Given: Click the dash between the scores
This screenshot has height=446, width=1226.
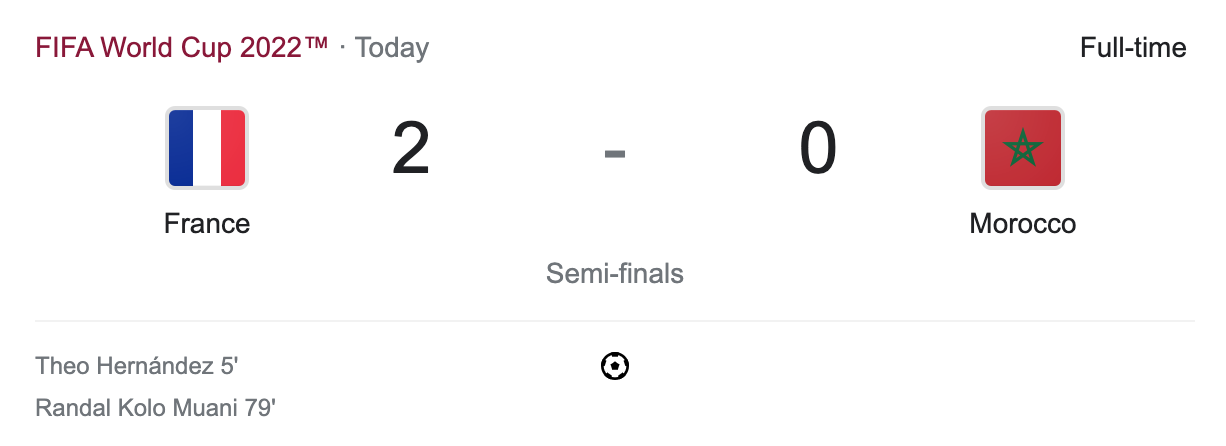Looking at the screenshot, I should (x=614, y=153).
